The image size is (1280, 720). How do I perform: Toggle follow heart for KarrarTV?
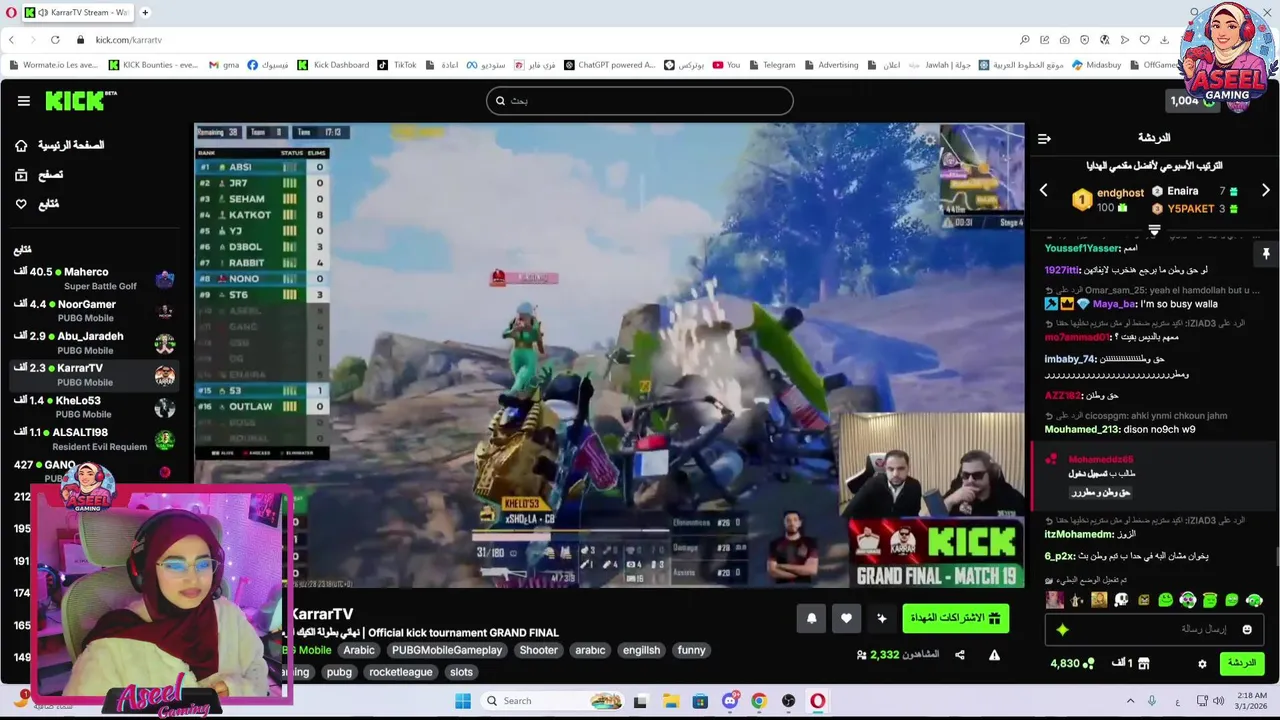(846, 618)
